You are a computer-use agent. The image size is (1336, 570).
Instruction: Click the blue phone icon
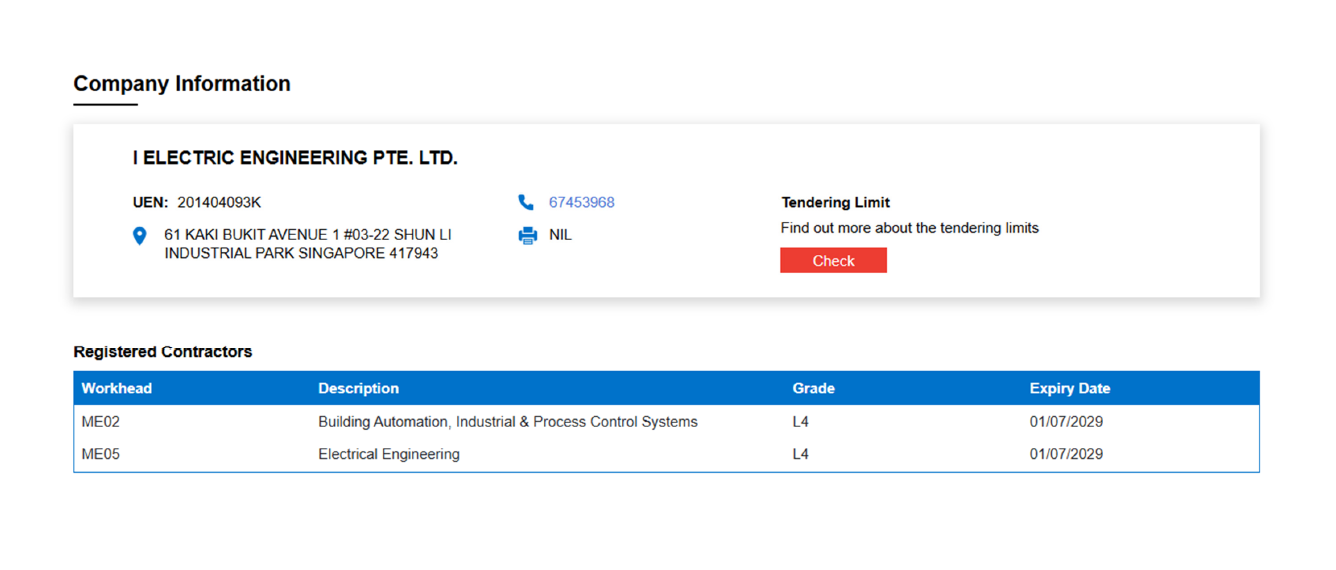click(526, 202)
